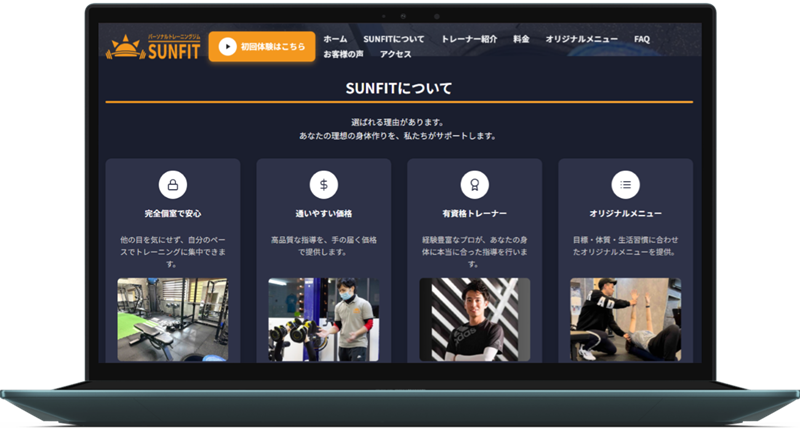Open トレーナー紹介 nav link

coord(469,39)
